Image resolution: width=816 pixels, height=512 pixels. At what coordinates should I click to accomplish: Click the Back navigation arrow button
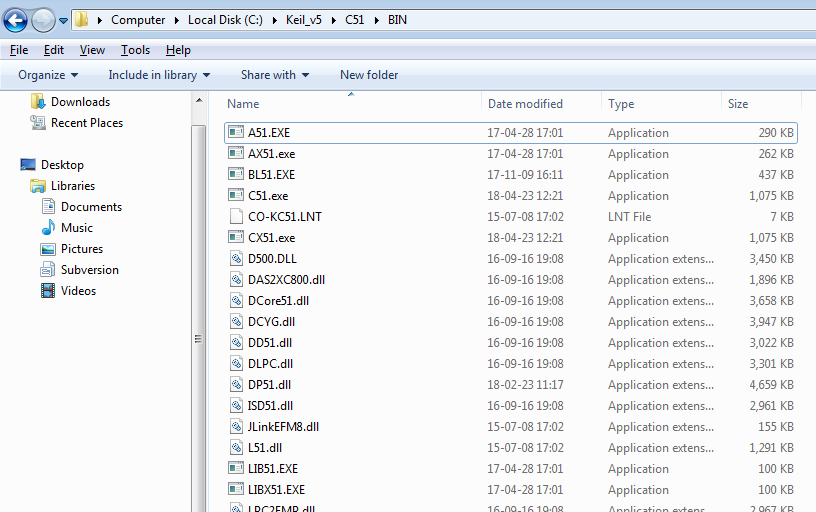pyautogui.click(x=15, y=19)
